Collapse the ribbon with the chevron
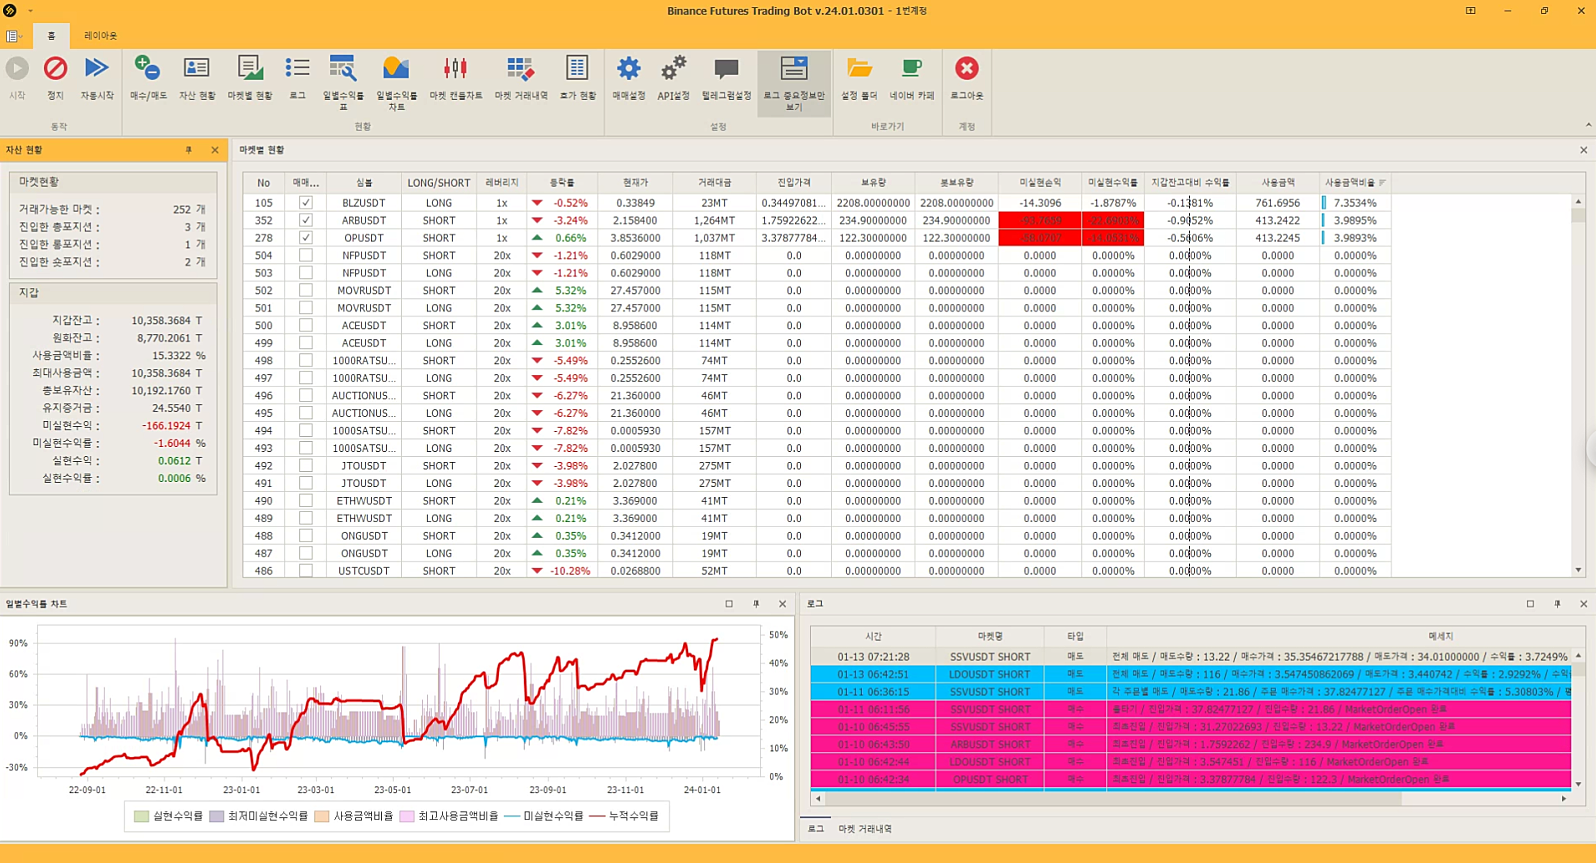 click(x=1588, y=125)
